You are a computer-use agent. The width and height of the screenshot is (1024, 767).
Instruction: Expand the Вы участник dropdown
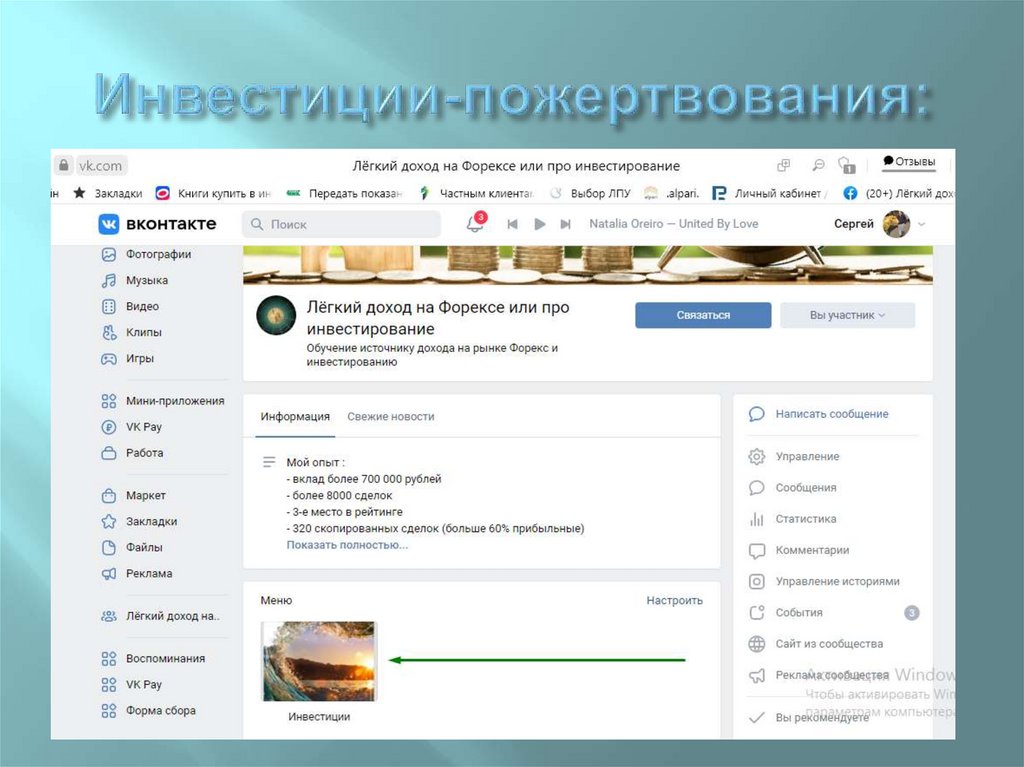coord(848,315)
